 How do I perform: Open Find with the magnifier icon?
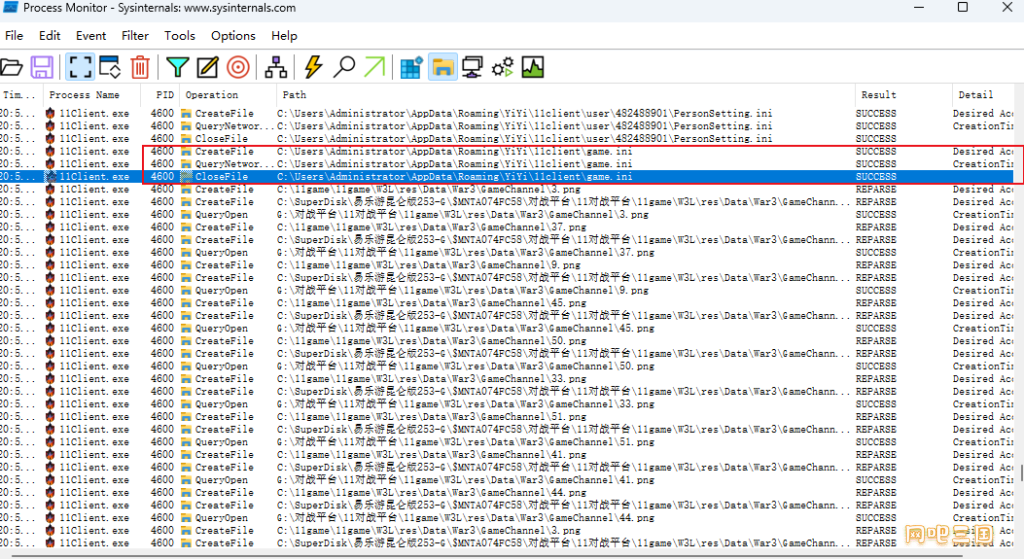click(x=344, y=67)
